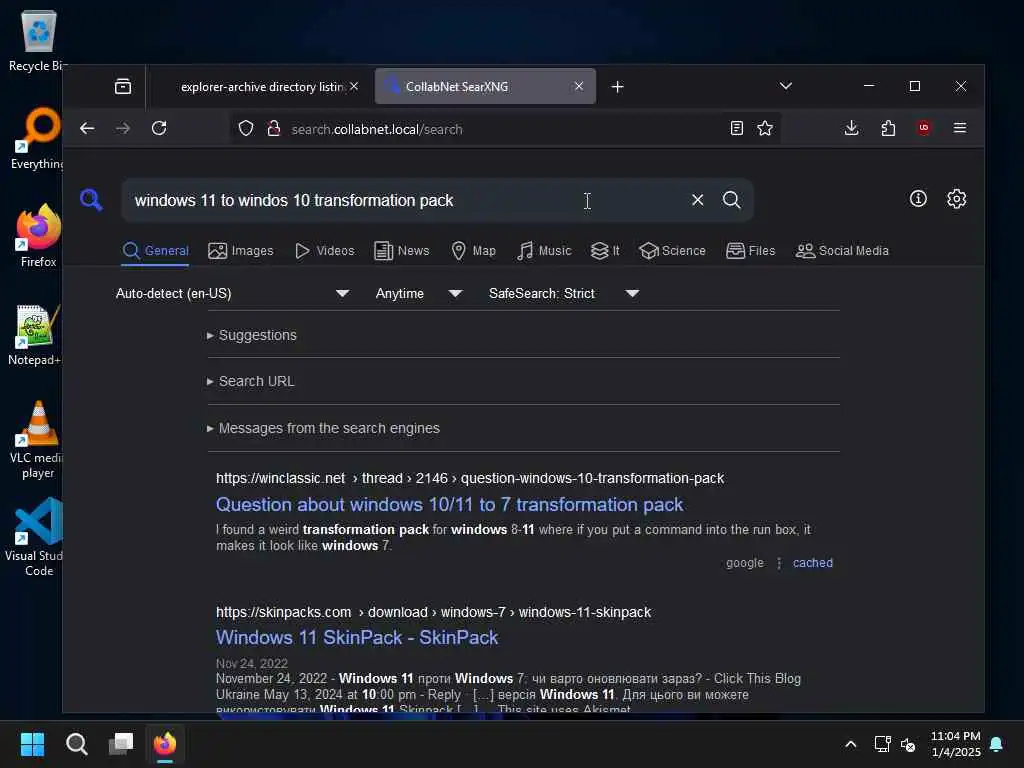Open Task View on taskbar

click(x=121, y=743)
